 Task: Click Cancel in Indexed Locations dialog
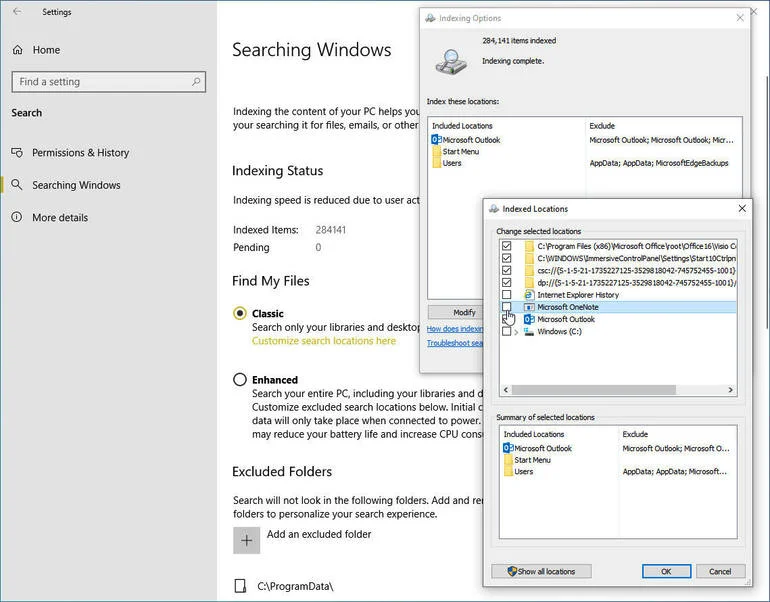(720, 571)
